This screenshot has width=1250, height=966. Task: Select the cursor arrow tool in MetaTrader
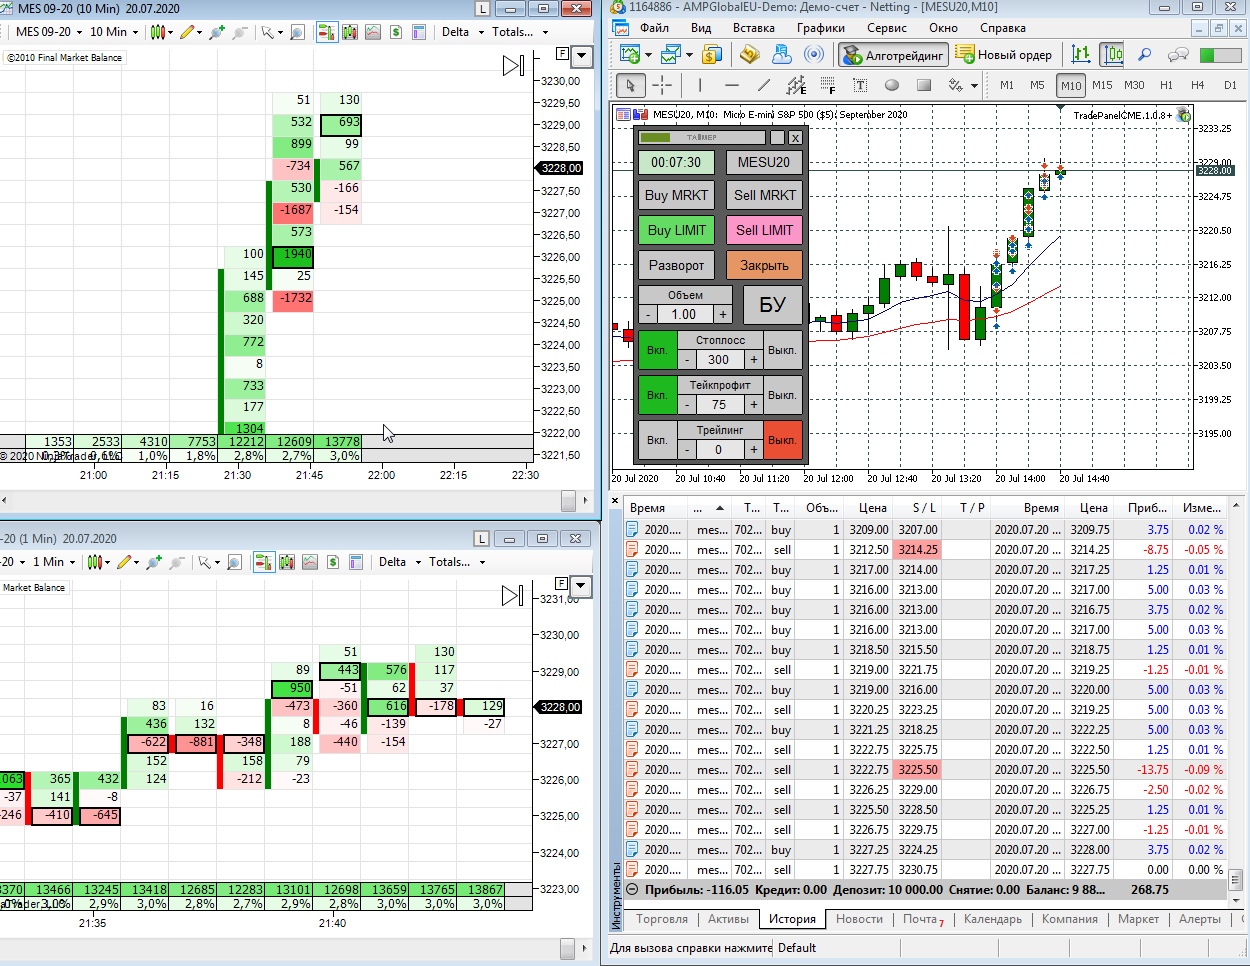630,85
